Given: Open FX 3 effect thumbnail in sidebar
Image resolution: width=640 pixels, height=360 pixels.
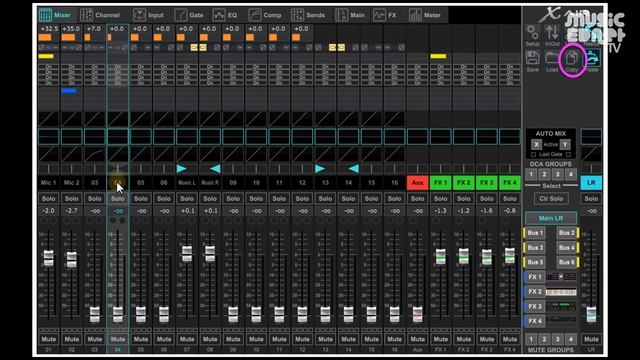Looking at the screenshot, I should coord(561,307).
